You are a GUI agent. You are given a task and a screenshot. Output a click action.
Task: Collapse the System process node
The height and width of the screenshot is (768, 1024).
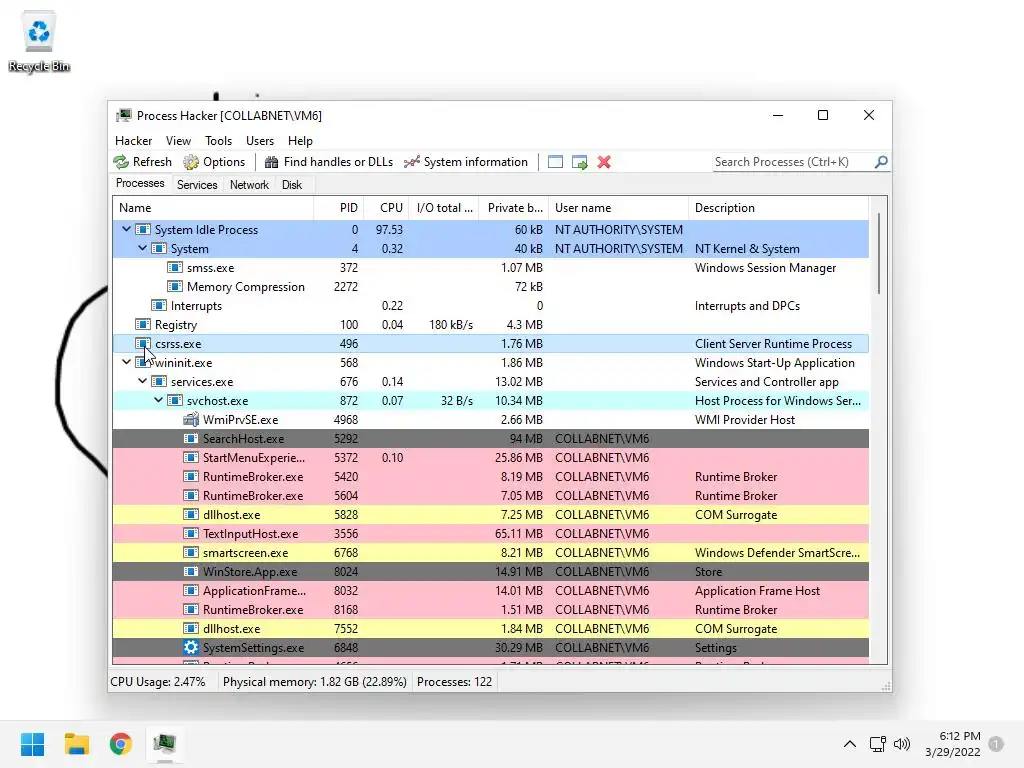[x=142, y=248]
